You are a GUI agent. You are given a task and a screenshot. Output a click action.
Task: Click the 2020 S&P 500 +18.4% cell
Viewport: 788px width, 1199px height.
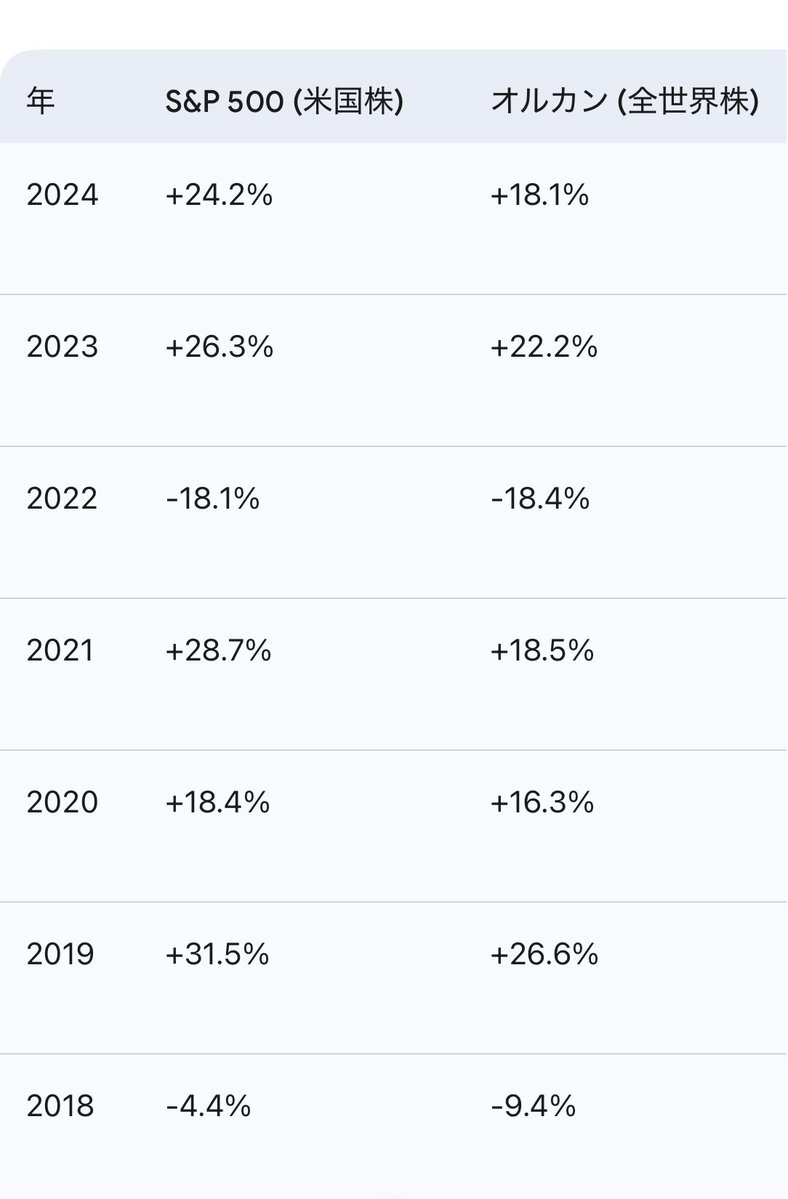(218, 802)
